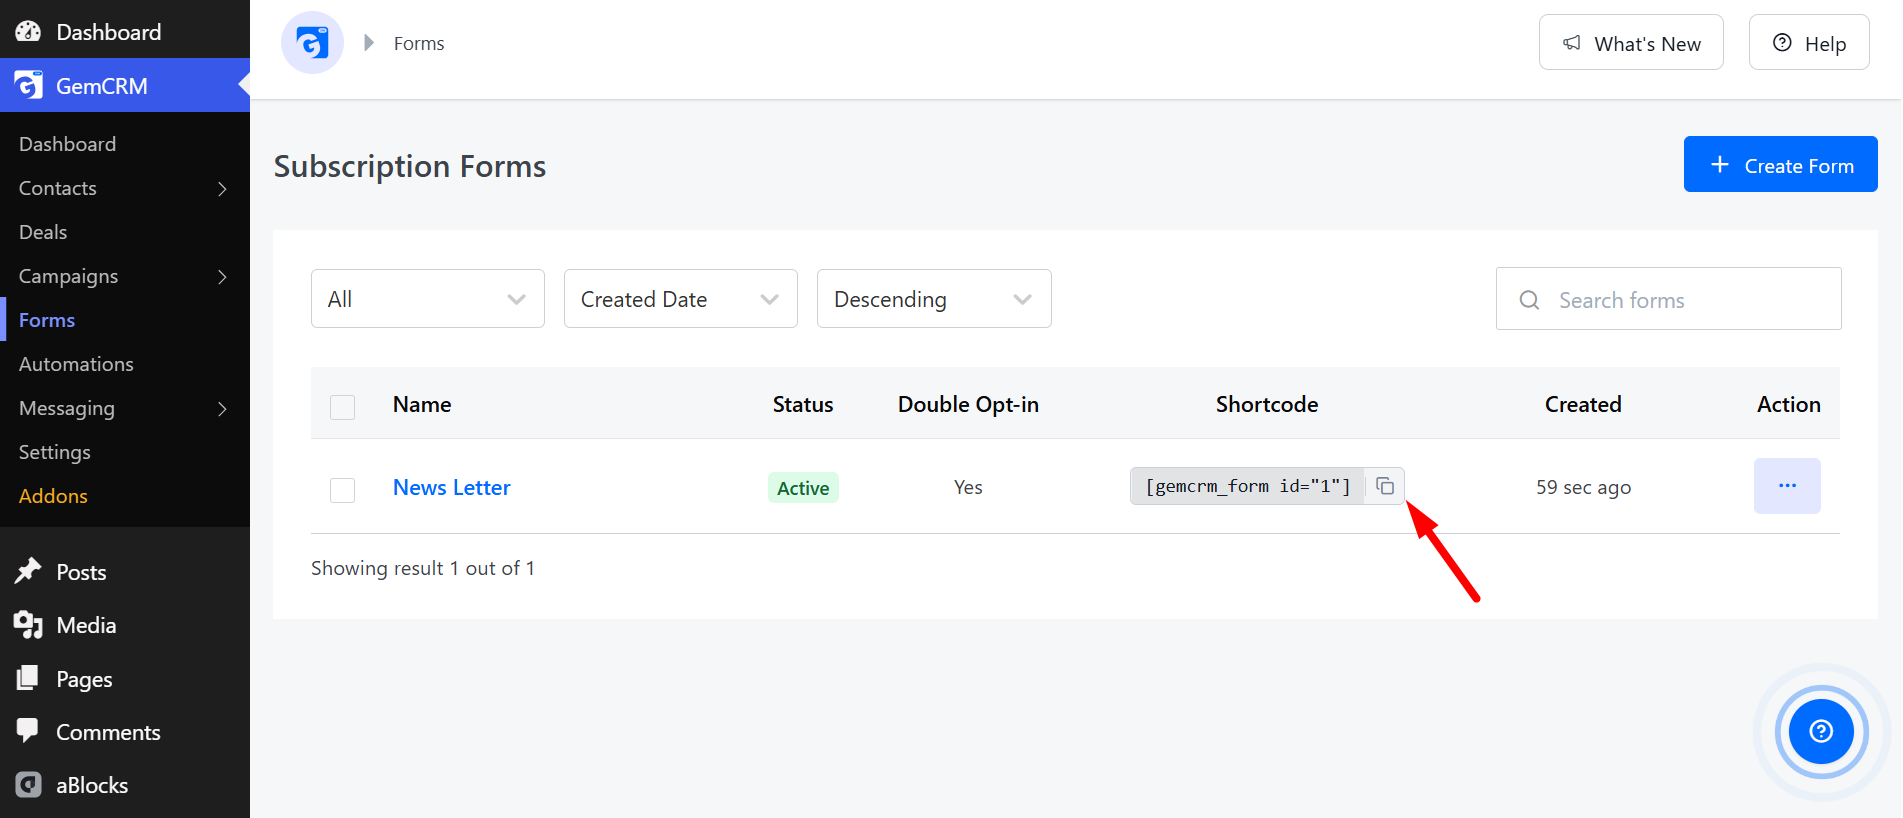Open the News Letter row action menu

(x=1787, y=486)
